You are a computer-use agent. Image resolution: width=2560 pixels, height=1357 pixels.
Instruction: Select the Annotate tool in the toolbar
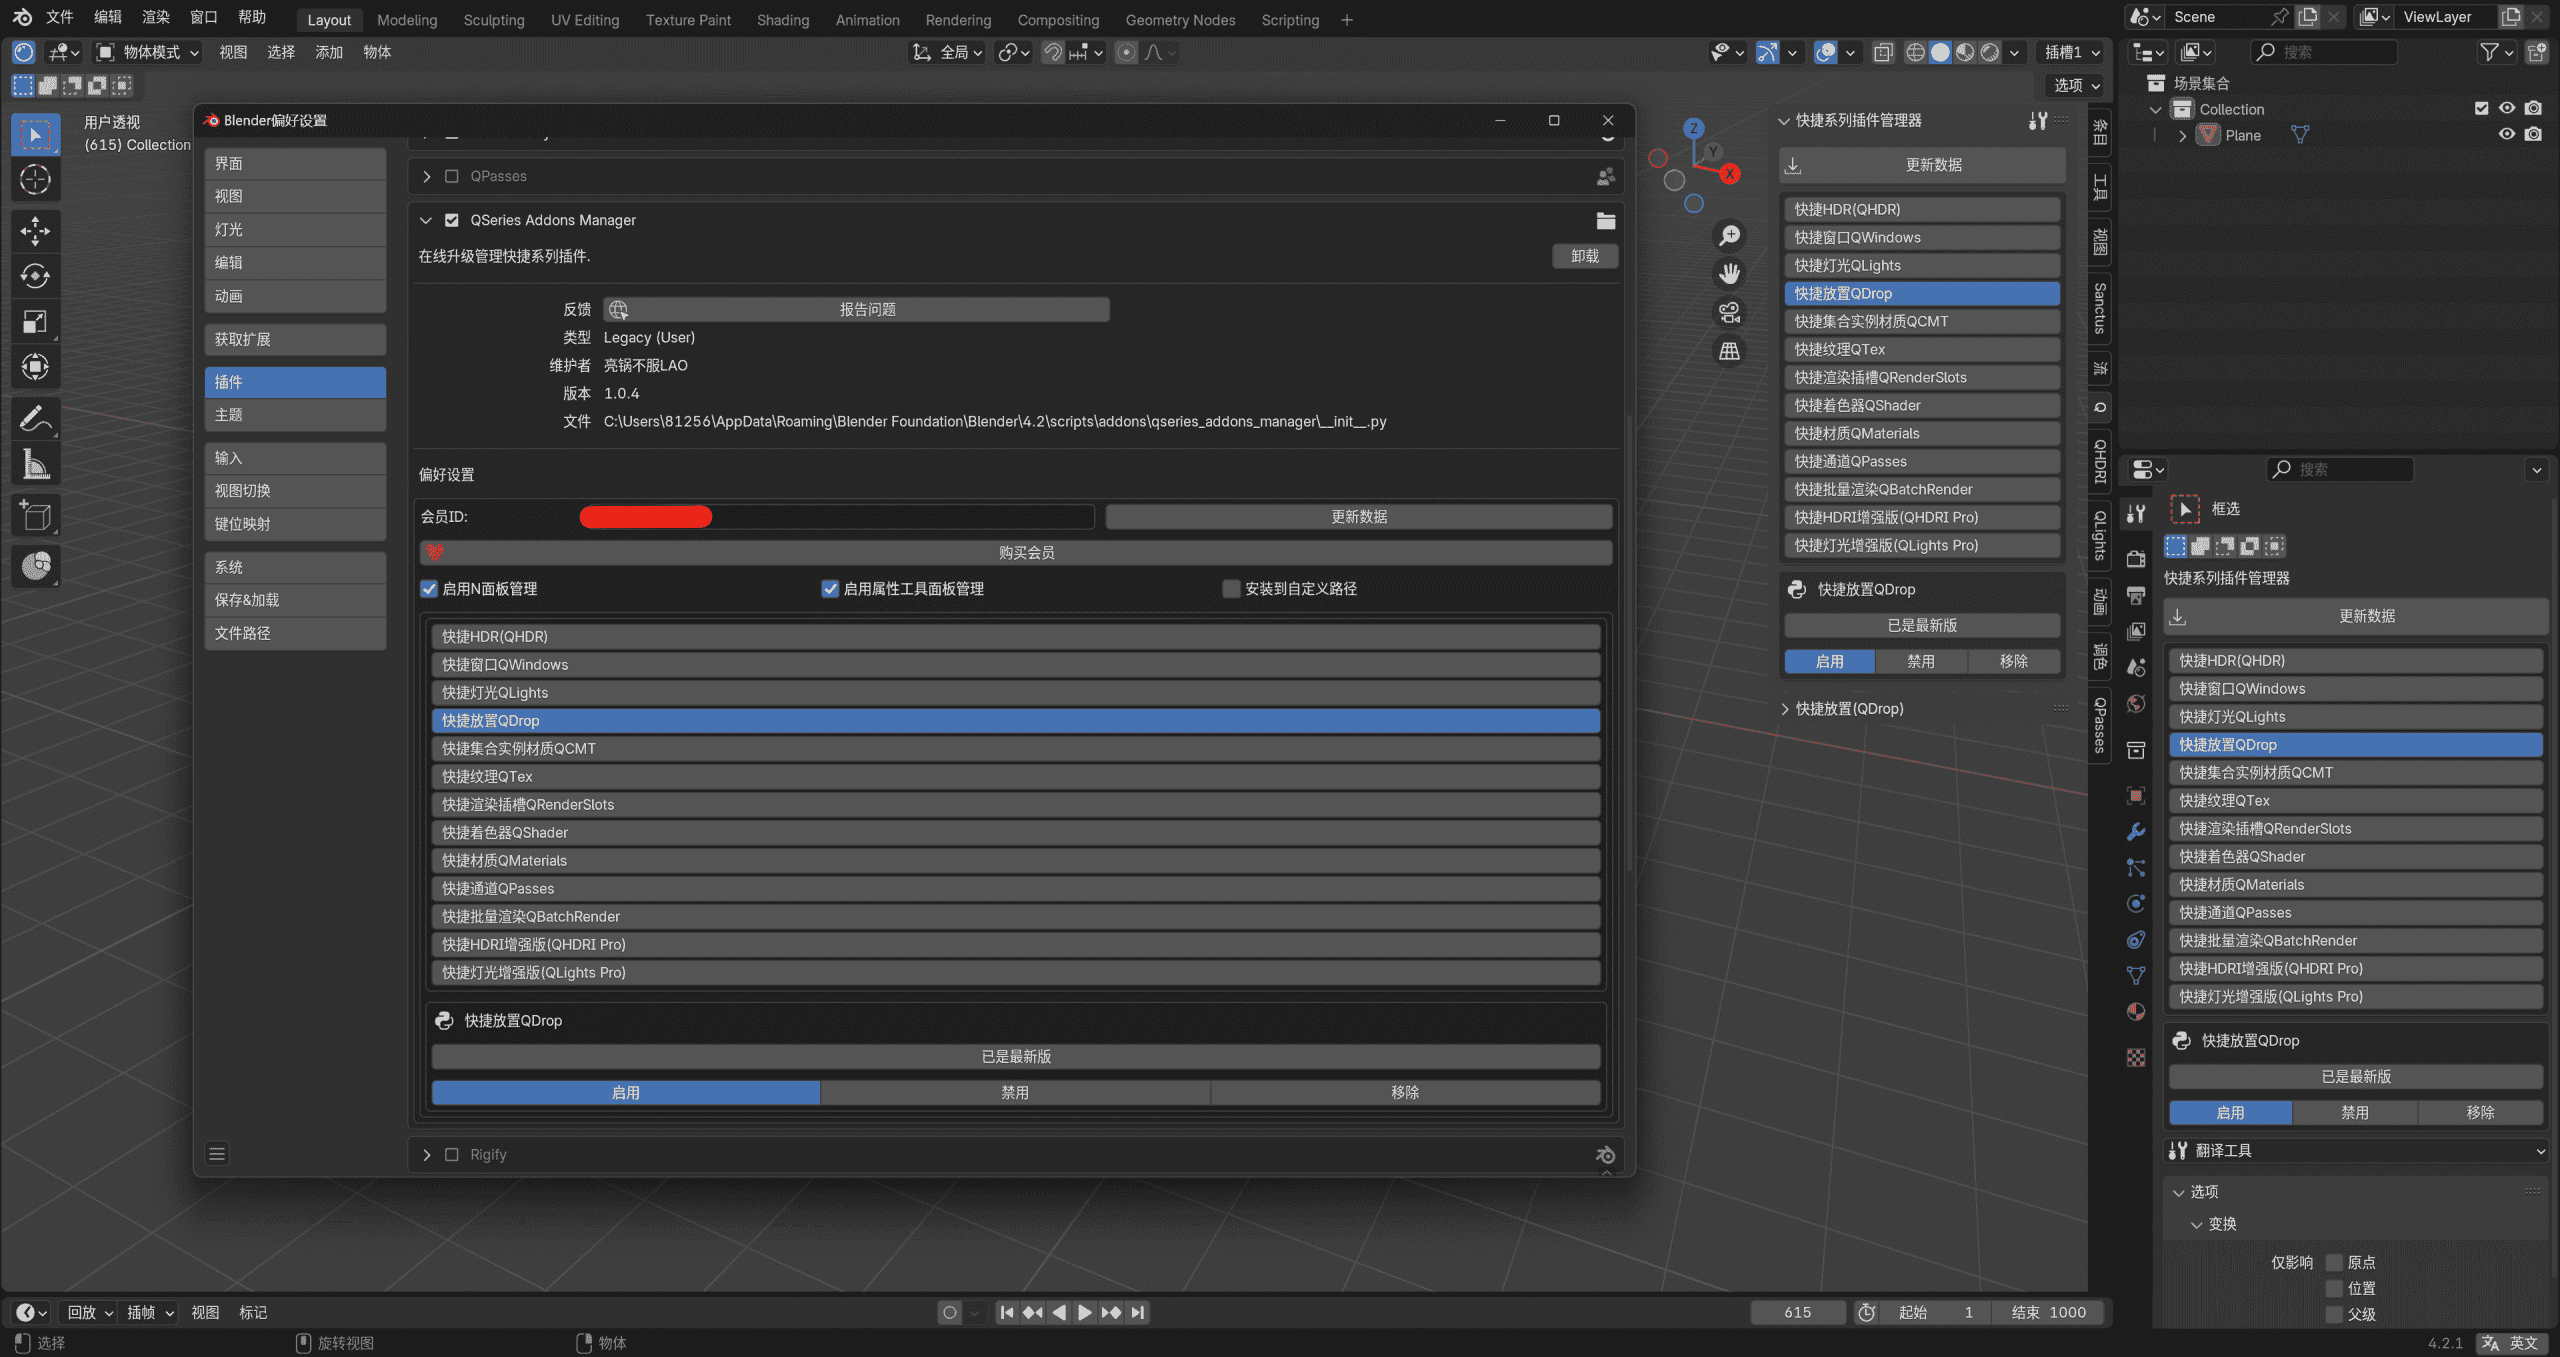35,418
